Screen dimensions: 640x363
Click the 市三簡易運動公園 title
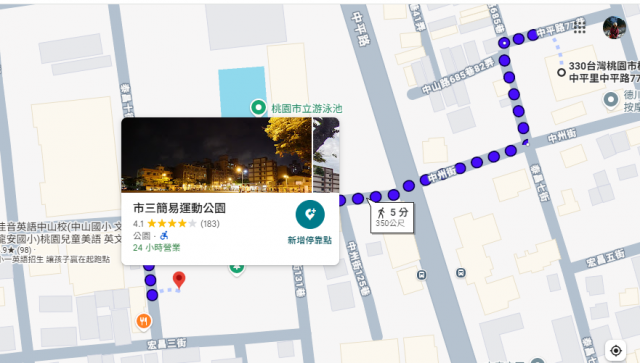[x=179, y=208]
